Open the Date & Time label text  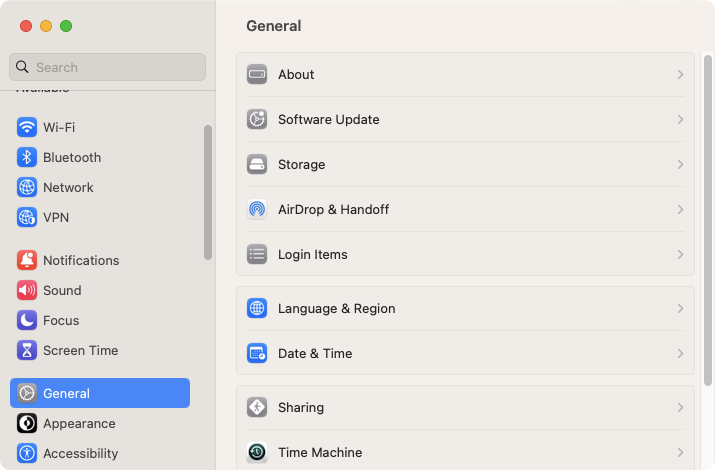[x=315, y=353]
